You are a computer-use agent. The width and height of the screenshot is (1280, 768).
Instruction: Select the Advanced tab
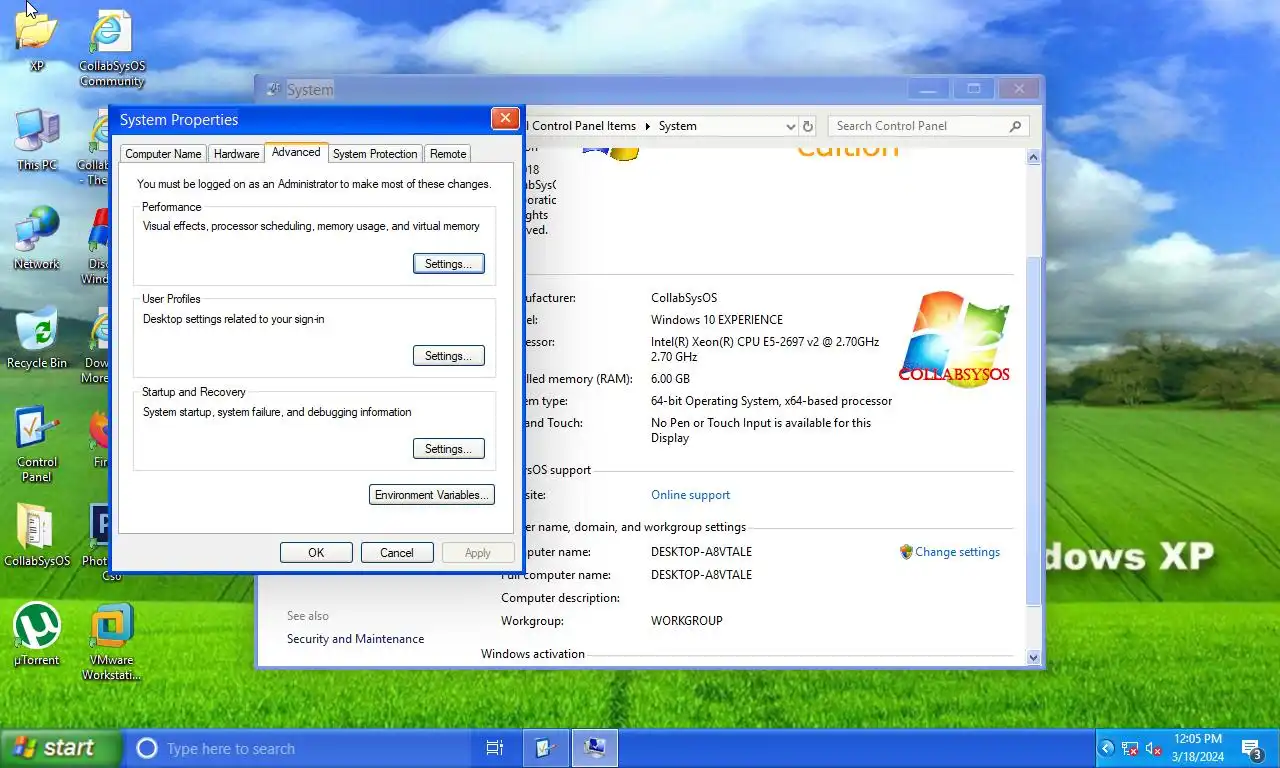pyautogui.click(x=296, y=152)
